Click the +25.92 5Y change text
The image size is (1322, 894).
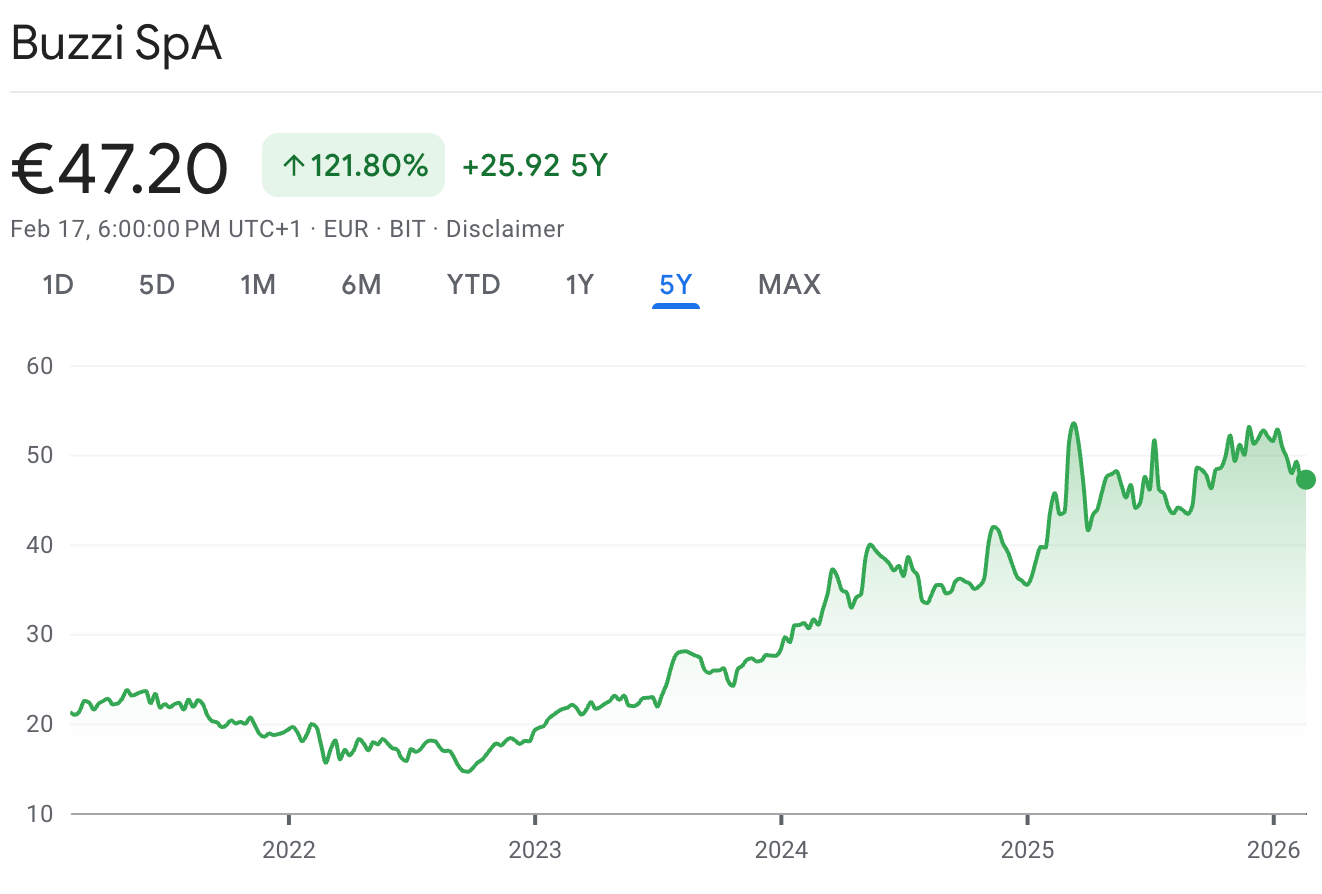pyautogui.click(x=535, y=165)
